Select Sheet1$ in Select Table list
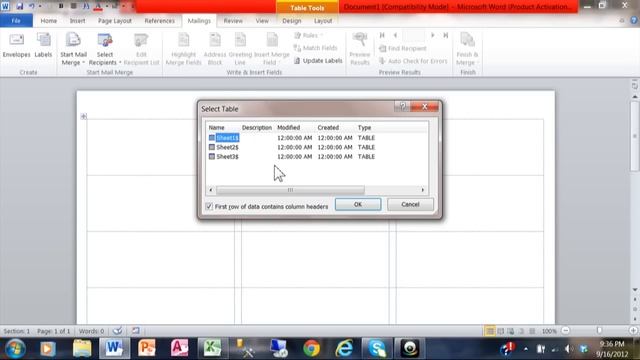 point(227,138)
